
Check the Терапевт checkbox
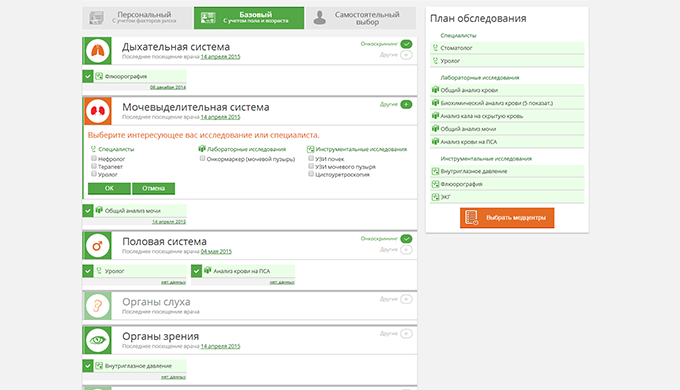click(94, 166)
